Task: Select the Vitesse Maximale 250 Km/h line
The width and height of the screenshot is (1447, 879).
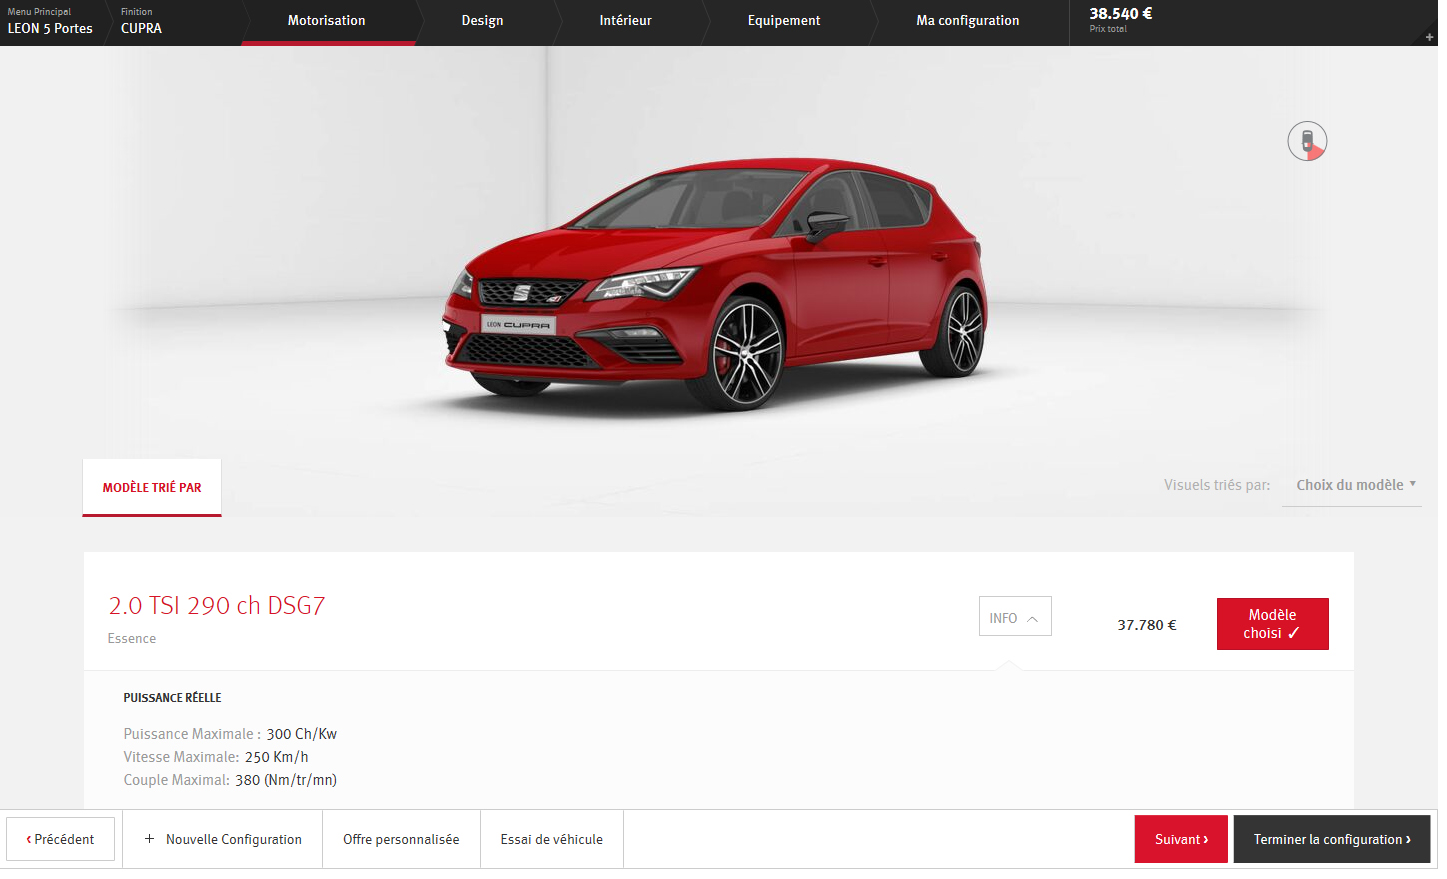Action: (216, 757)
